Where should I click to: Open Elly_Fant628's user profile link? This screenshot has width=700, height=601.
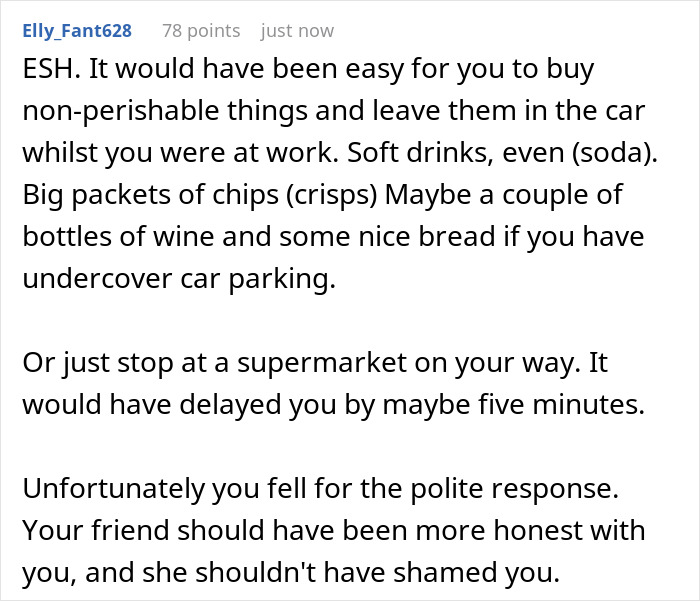pos(77,31)
